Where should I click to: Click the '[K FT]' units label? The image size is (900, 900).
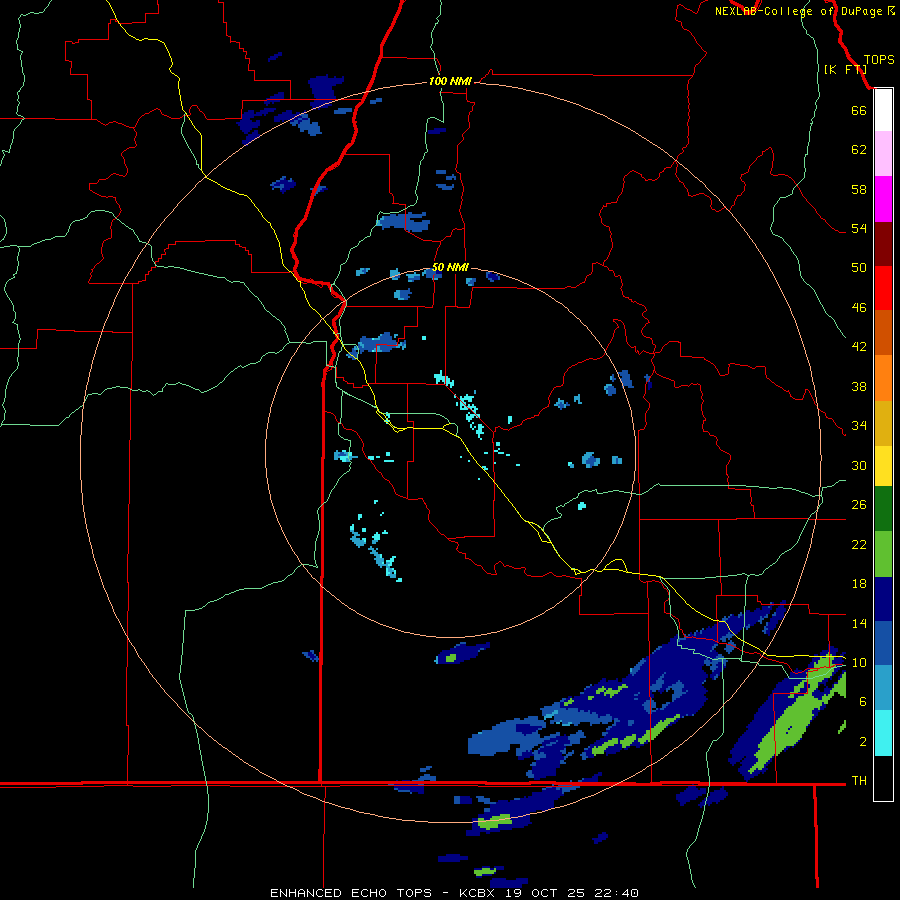[x=845, y=69]
